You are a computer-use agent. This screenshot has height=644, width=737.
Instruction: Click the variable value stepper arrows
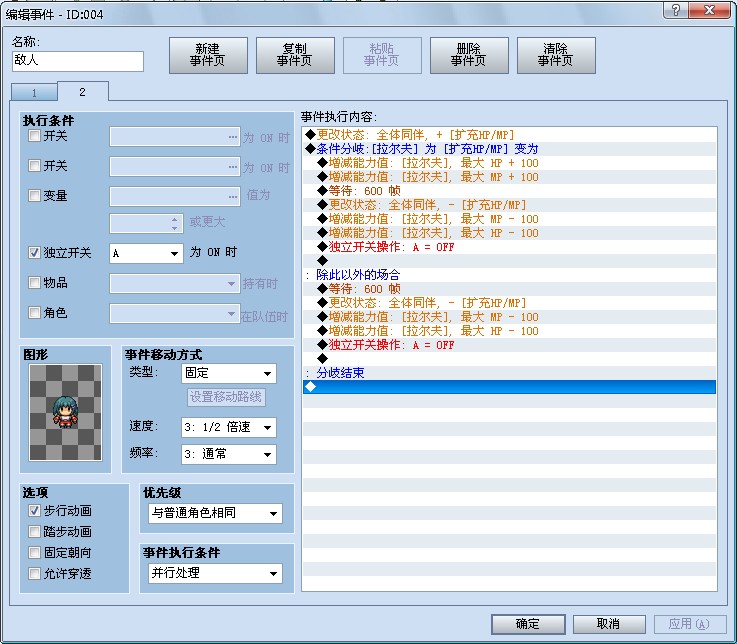174,224
